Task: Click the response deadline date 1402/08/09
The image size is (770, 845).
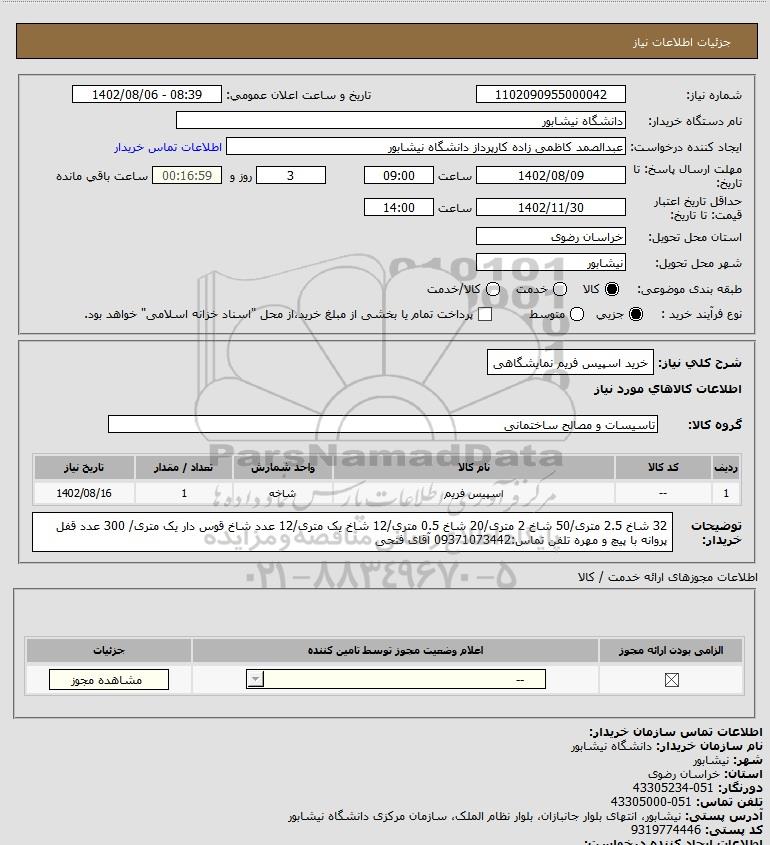Action: coord(551,175)
